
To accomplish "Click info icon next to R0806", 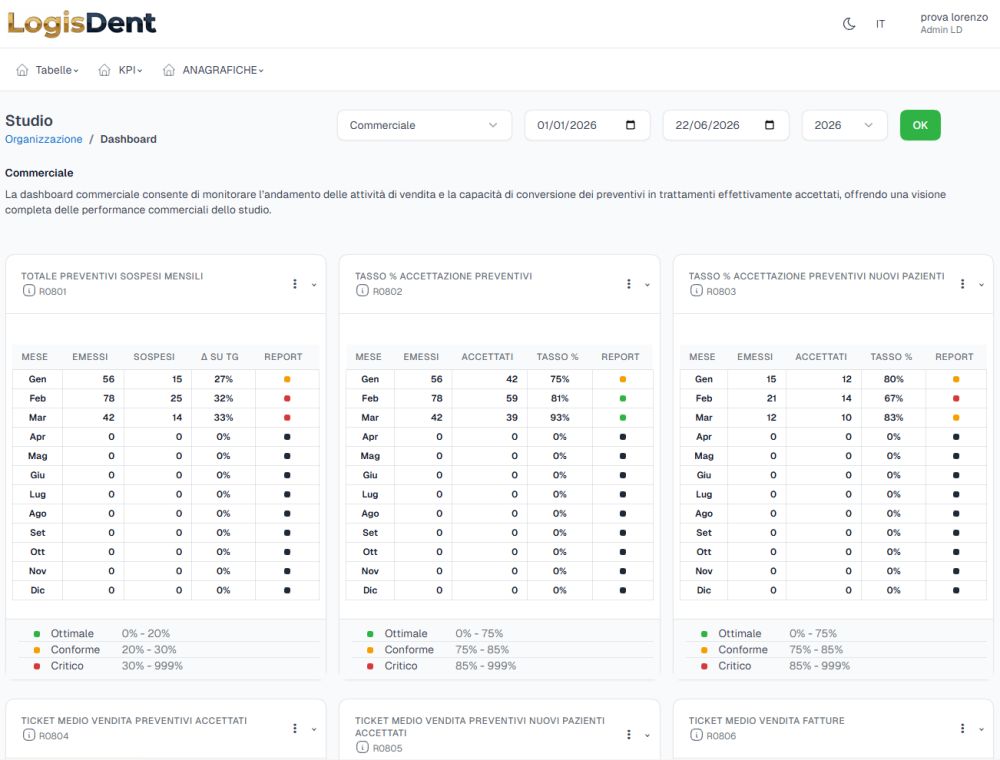I will pos(696,735).
